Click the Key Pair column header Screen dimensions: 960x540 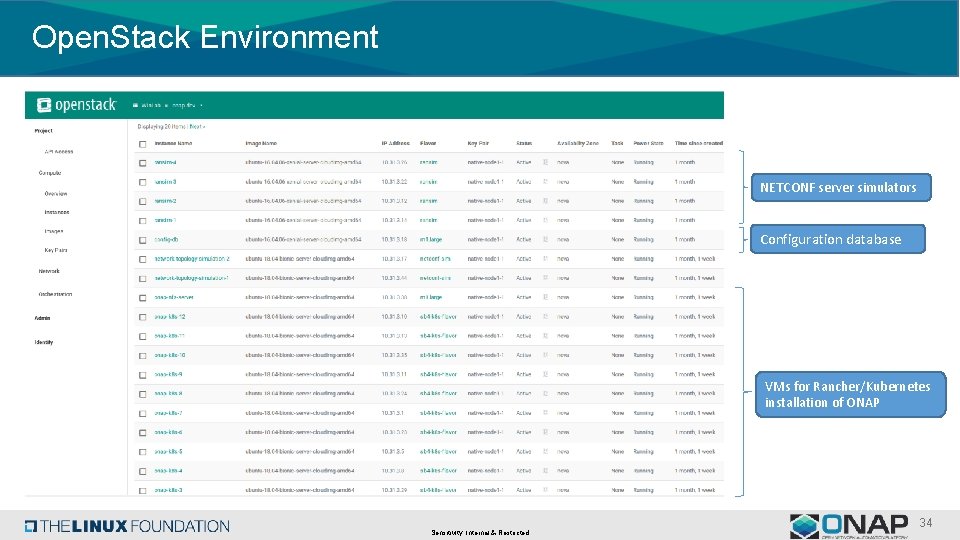click(478, 143)
